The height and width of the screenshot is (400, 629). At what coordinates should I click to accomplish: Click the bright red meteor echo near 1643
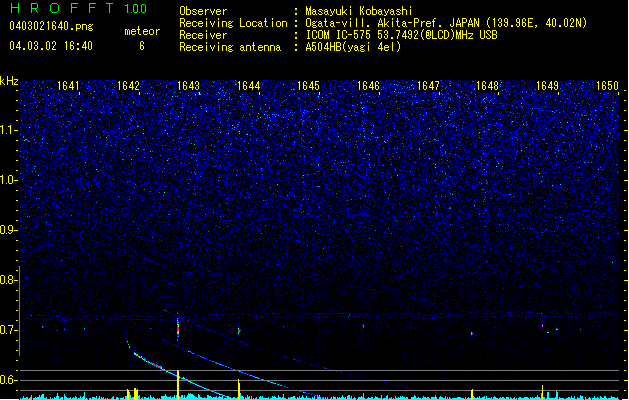coord(178,329)
